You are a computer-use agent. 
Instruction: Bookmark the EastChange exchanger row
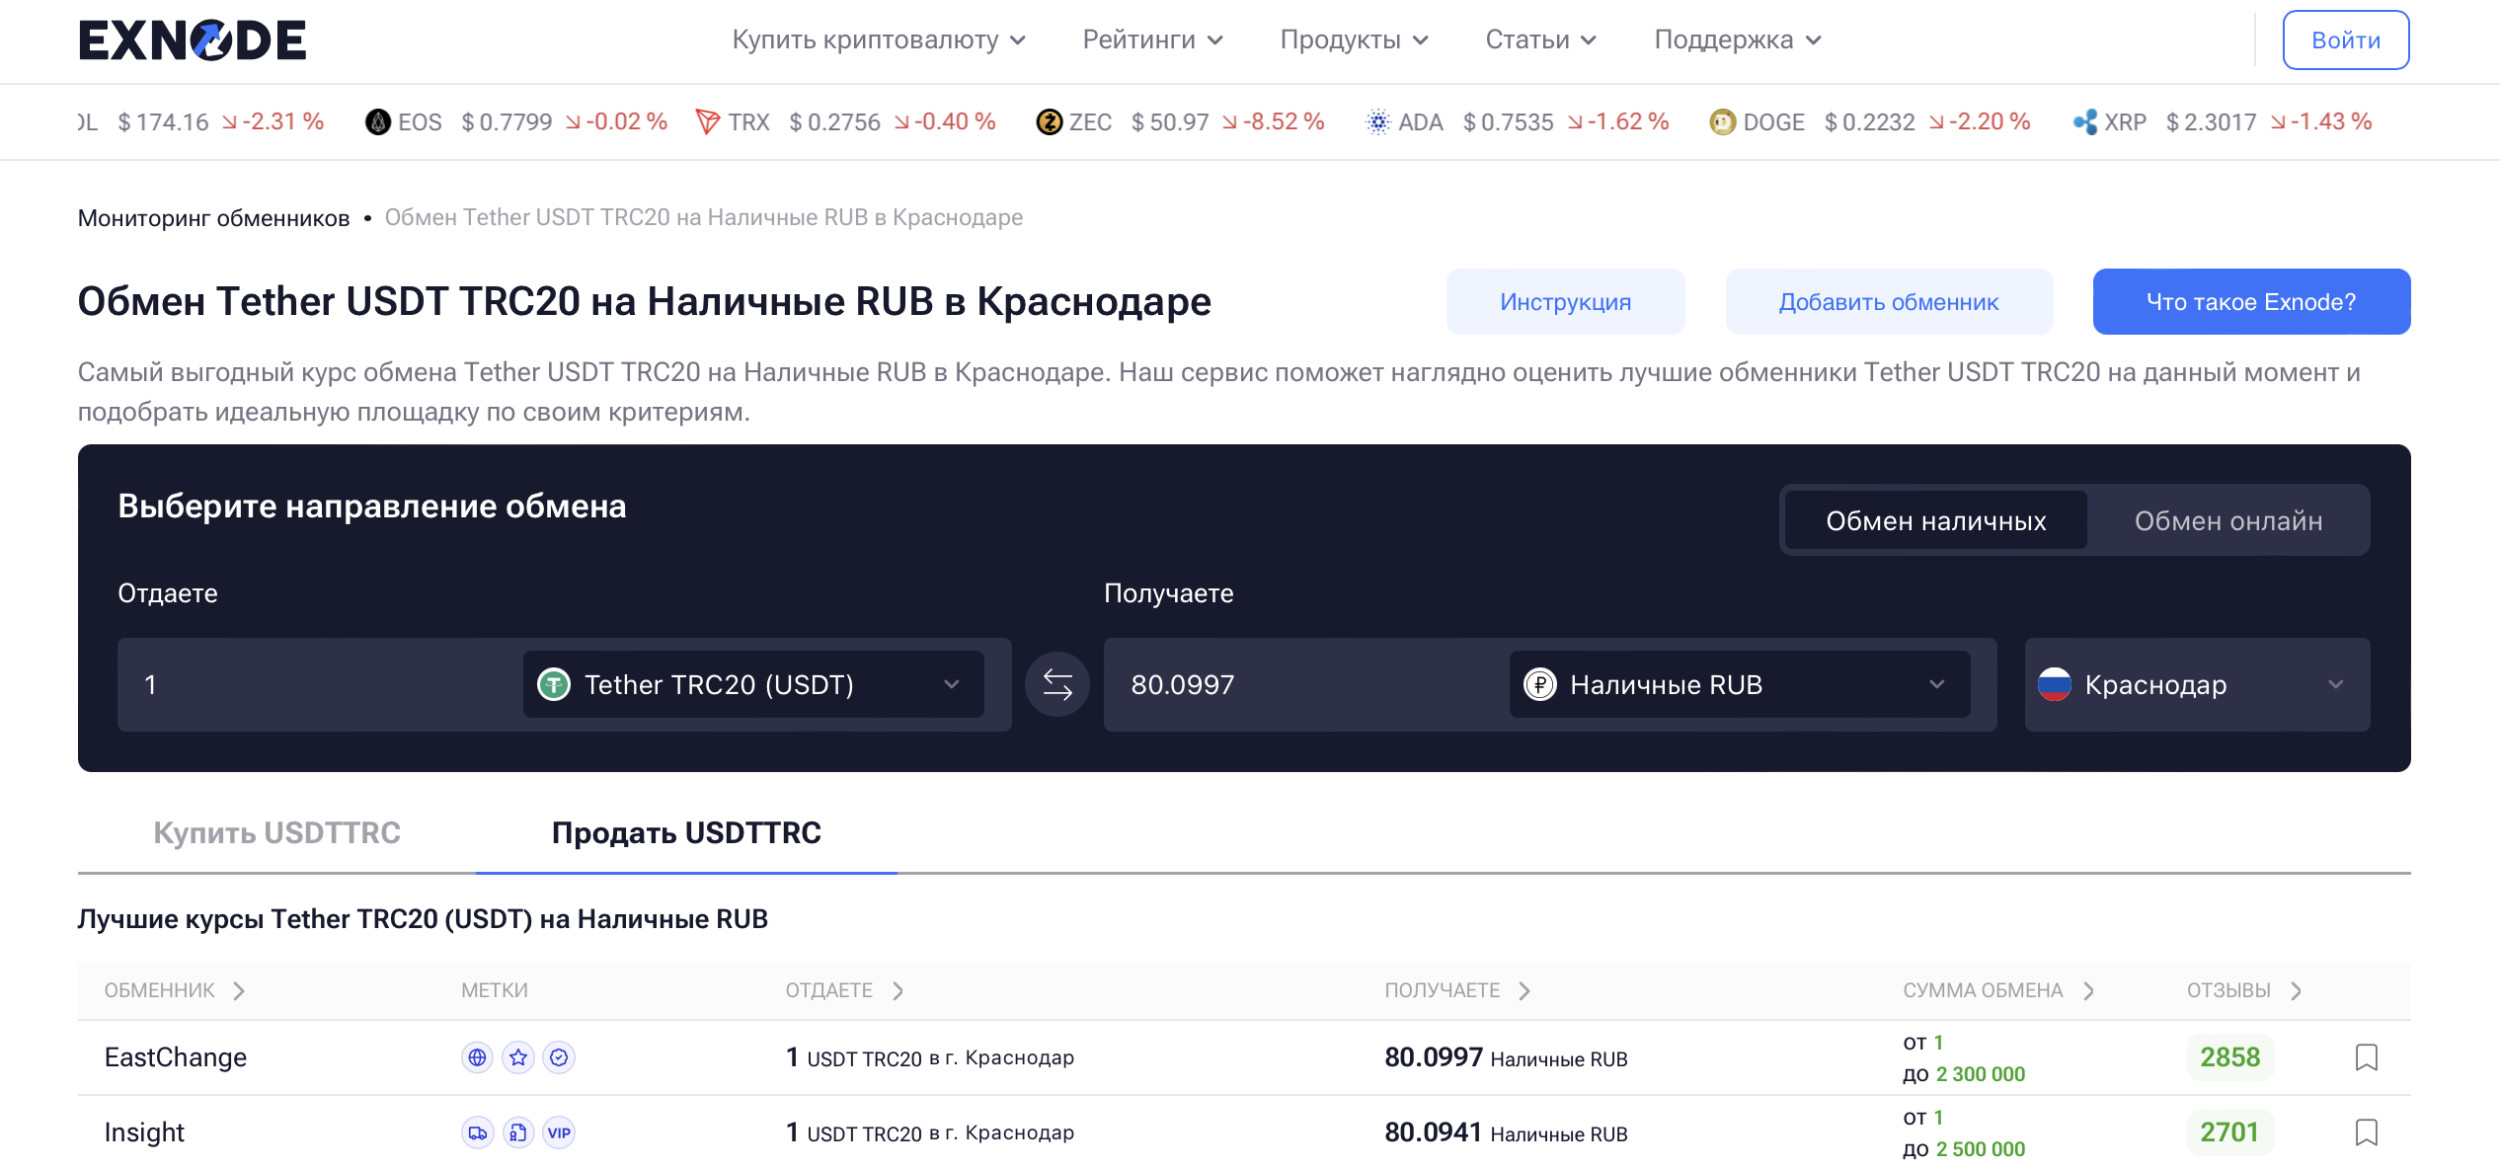[x=2365, y=1057]
